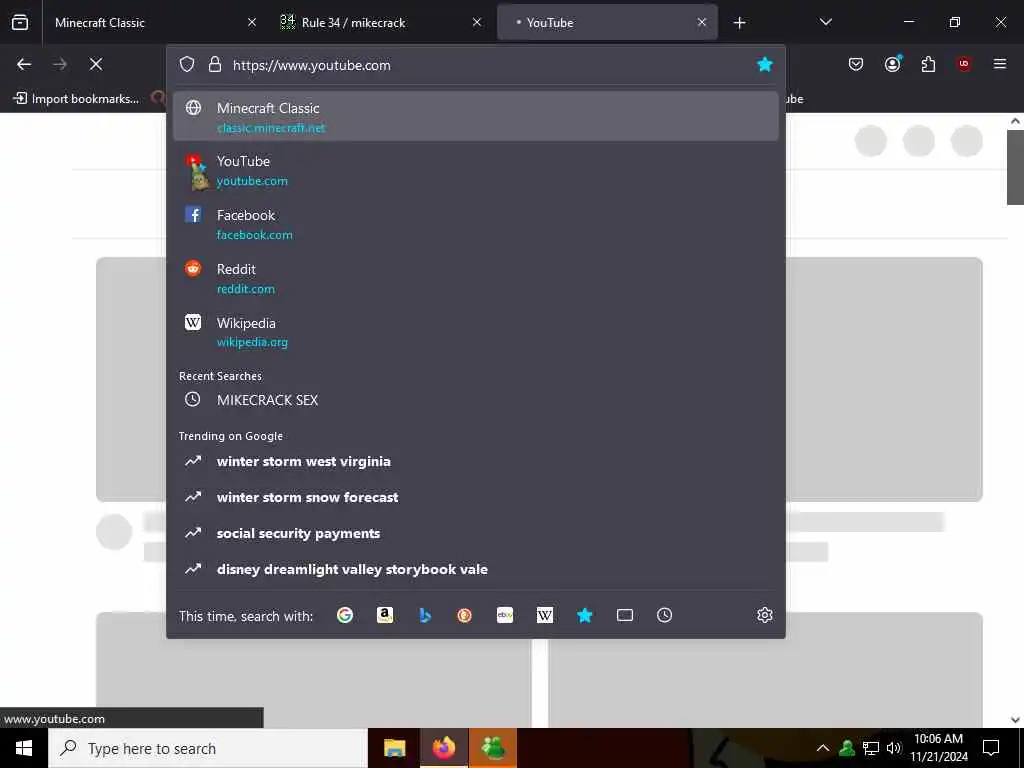Image resolution: width=1024 pixels, height=768 pixels.
Task: Open uBlock Origin extension icon
Action: [964, 64]
